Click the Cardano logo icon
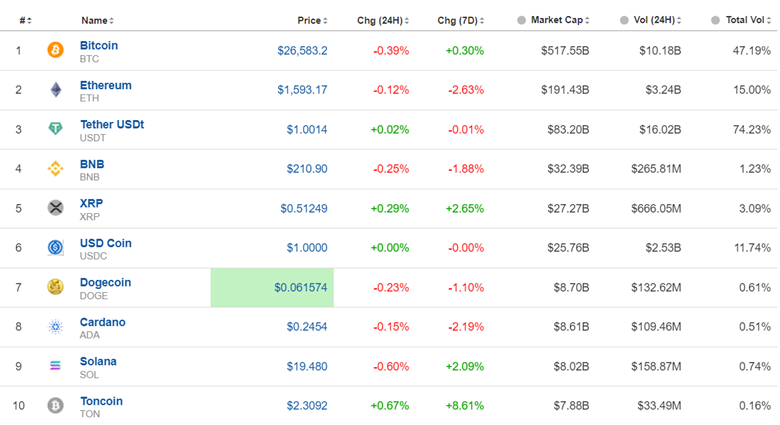Screen dimensions: 780x425 click(55, 326)
